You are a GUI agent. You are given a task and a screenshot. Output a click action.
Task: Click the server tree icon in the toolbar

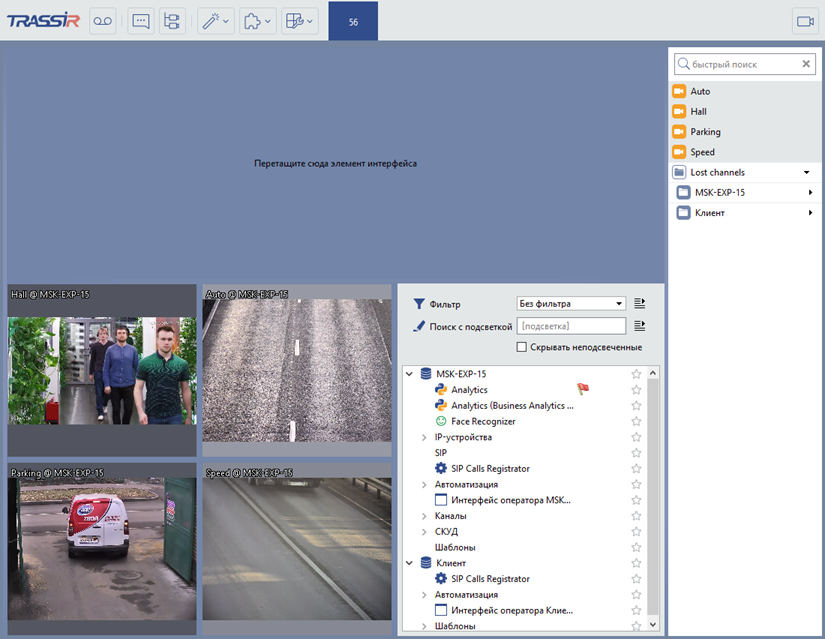172,20
